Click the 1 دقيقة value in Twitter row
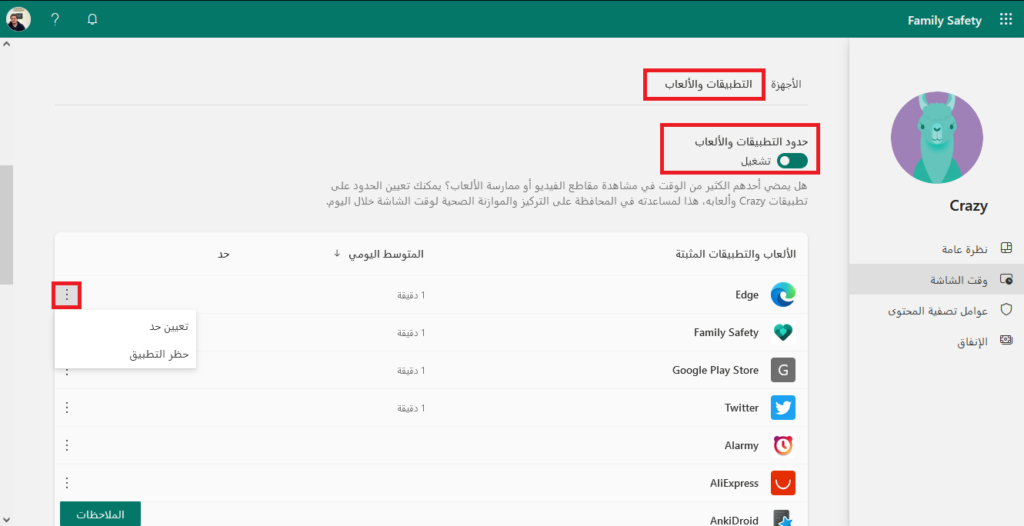The width and height of the screenshot is (1024, 526). [x=411, y=408]
